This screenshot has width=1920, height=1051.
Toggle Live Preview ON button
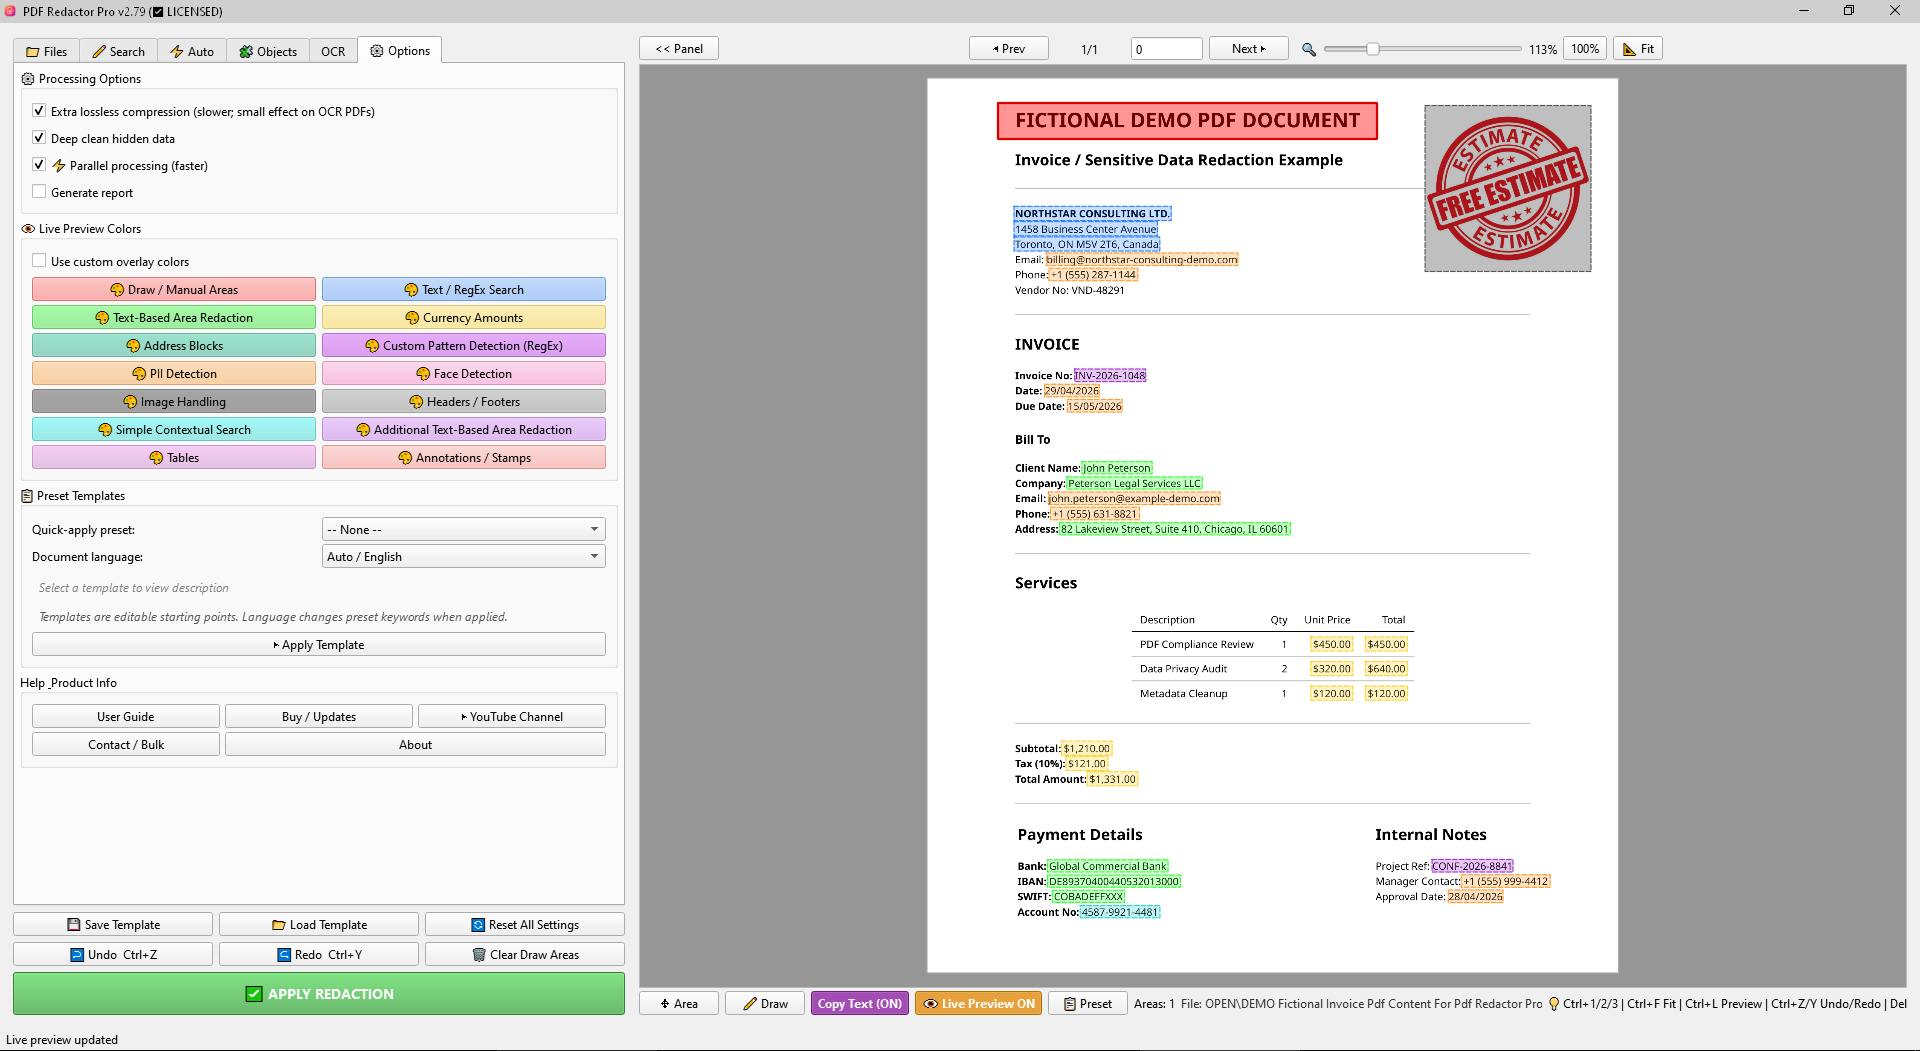coord(979,1004)
